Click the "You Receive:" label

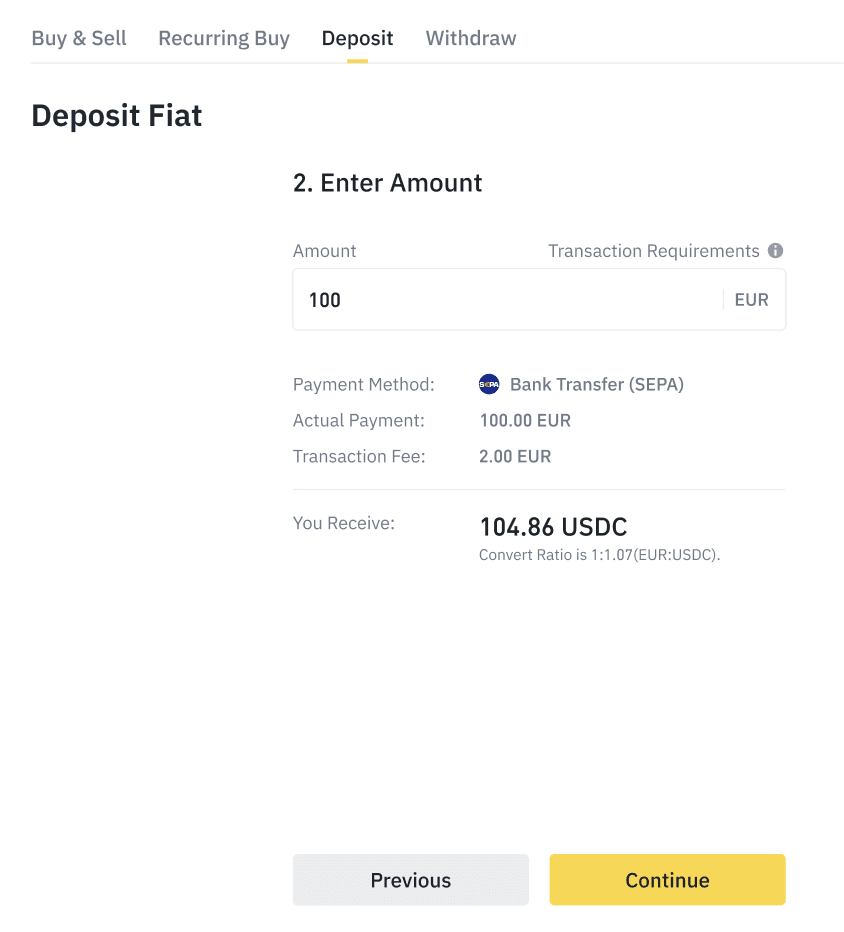(x=344, y=522)
